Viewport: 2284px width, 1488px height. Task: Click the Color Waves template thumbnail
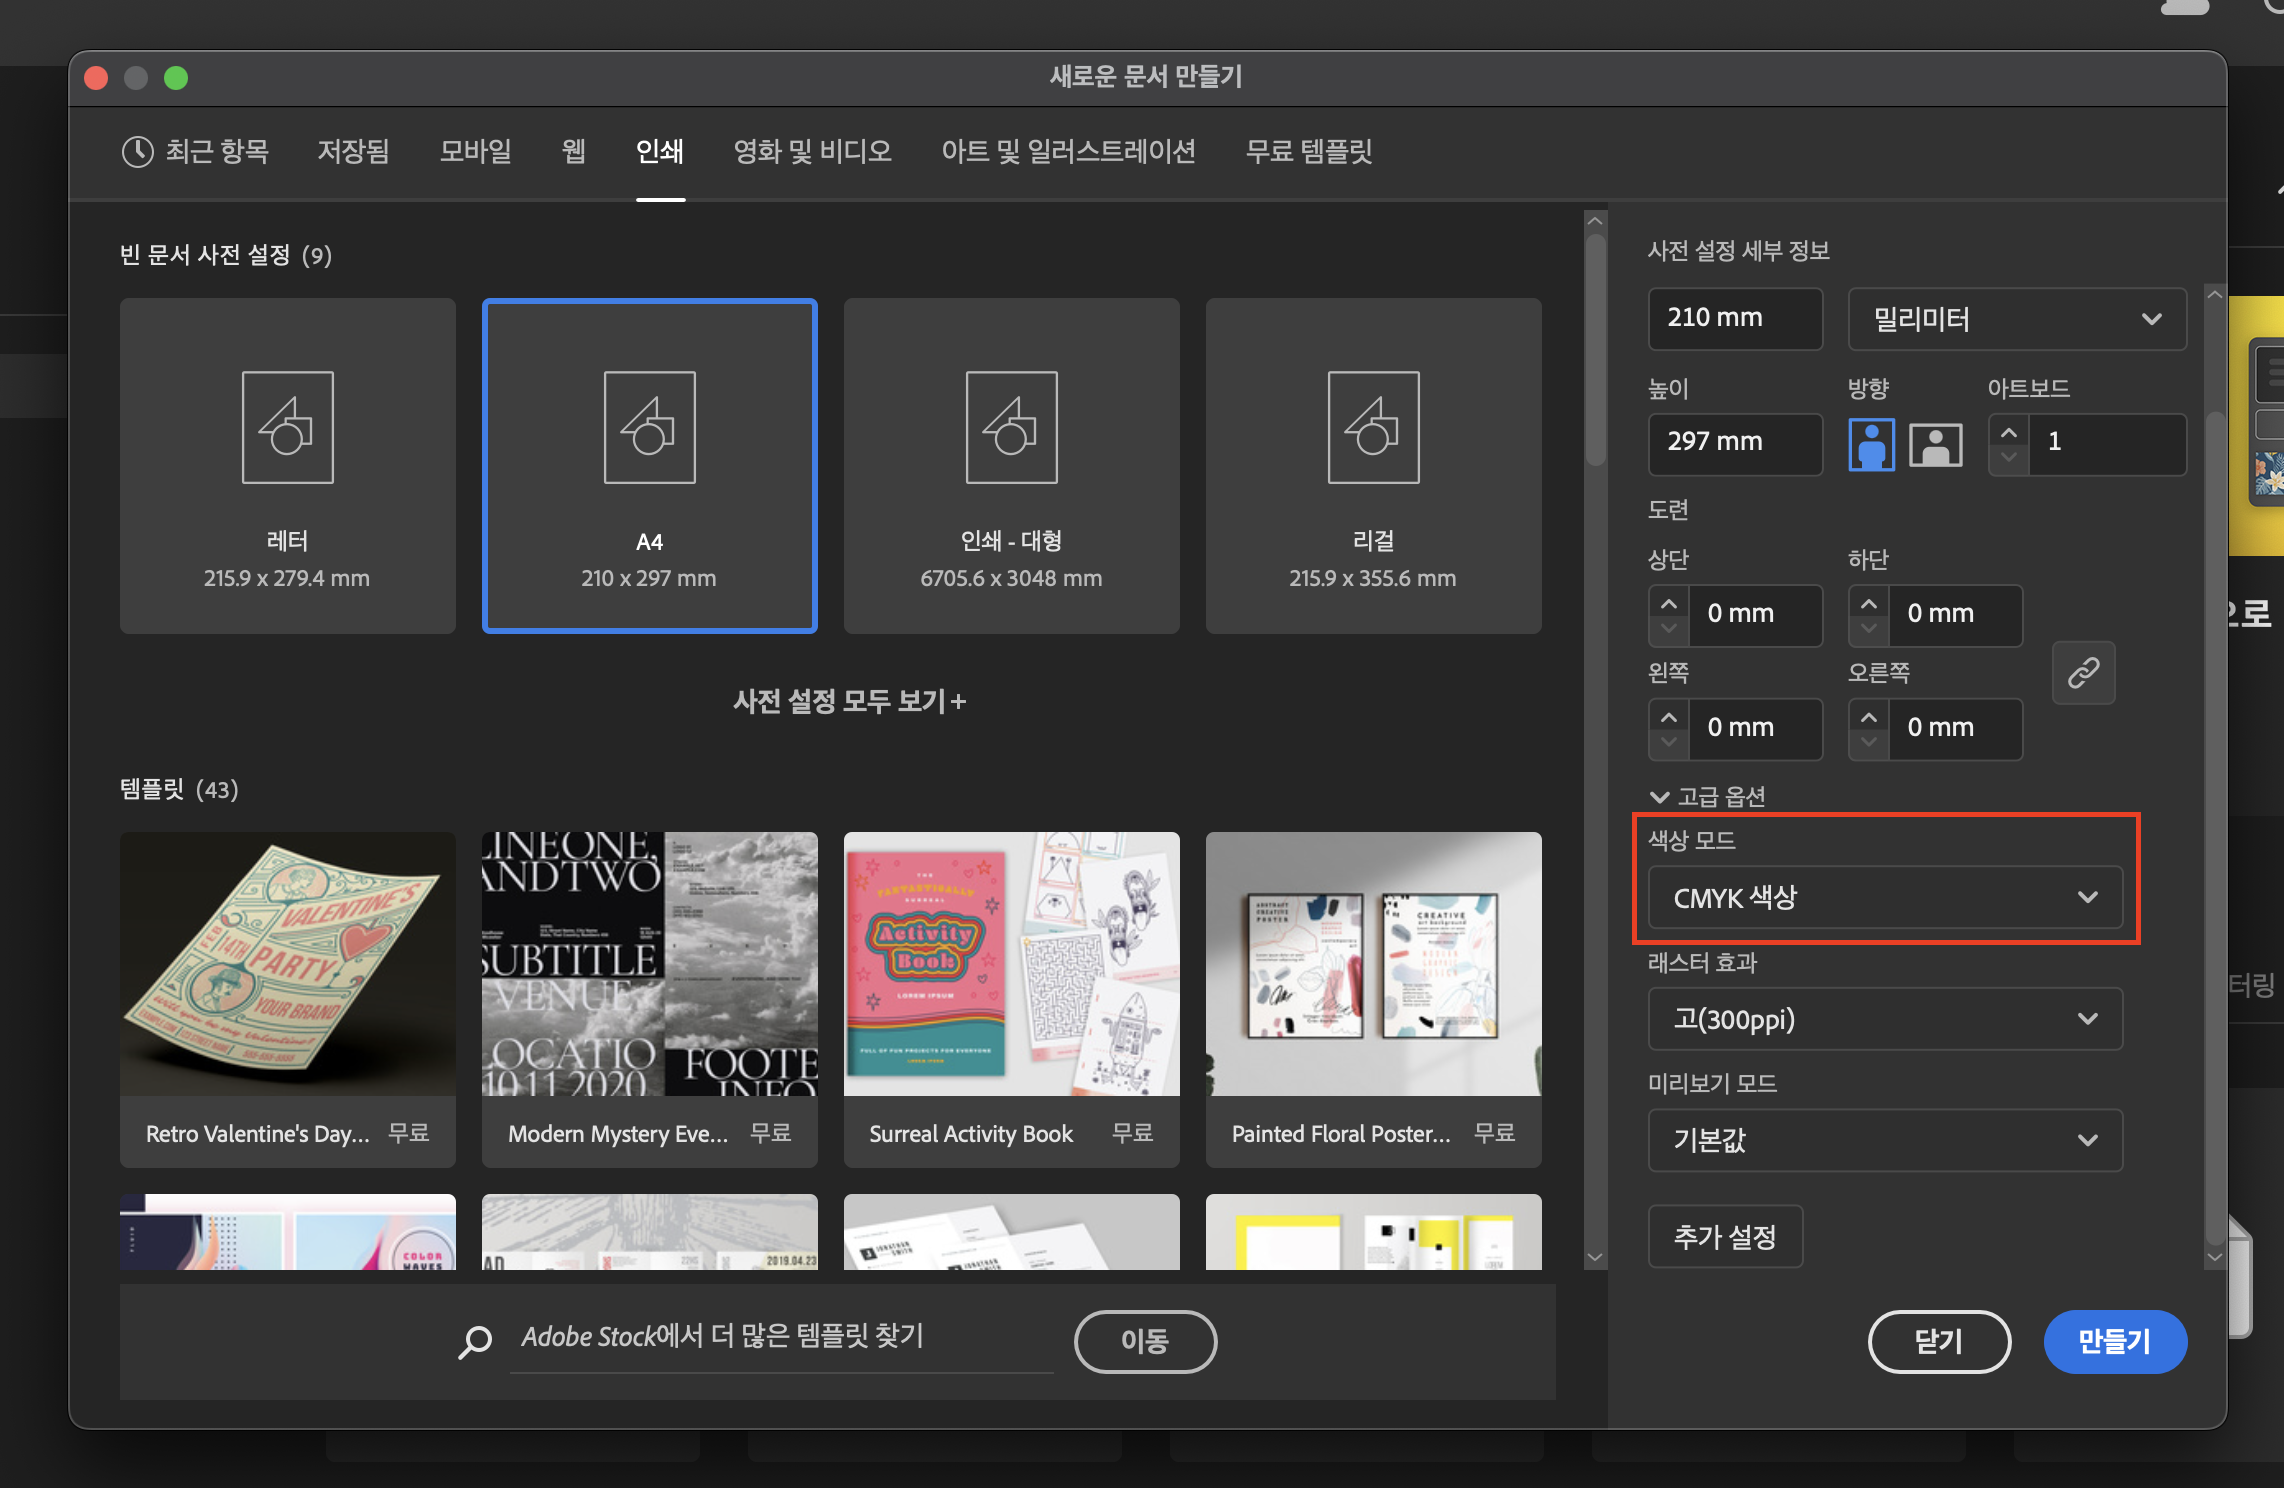point(288,1232)
